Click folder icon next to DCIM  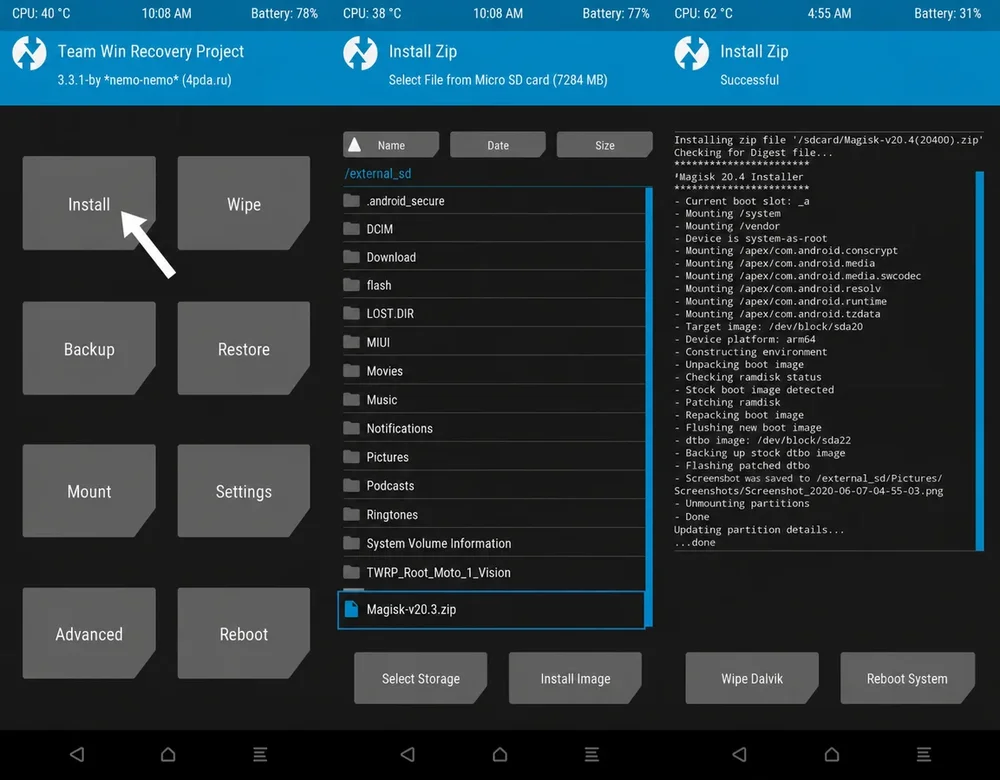[x=351, y=228]
